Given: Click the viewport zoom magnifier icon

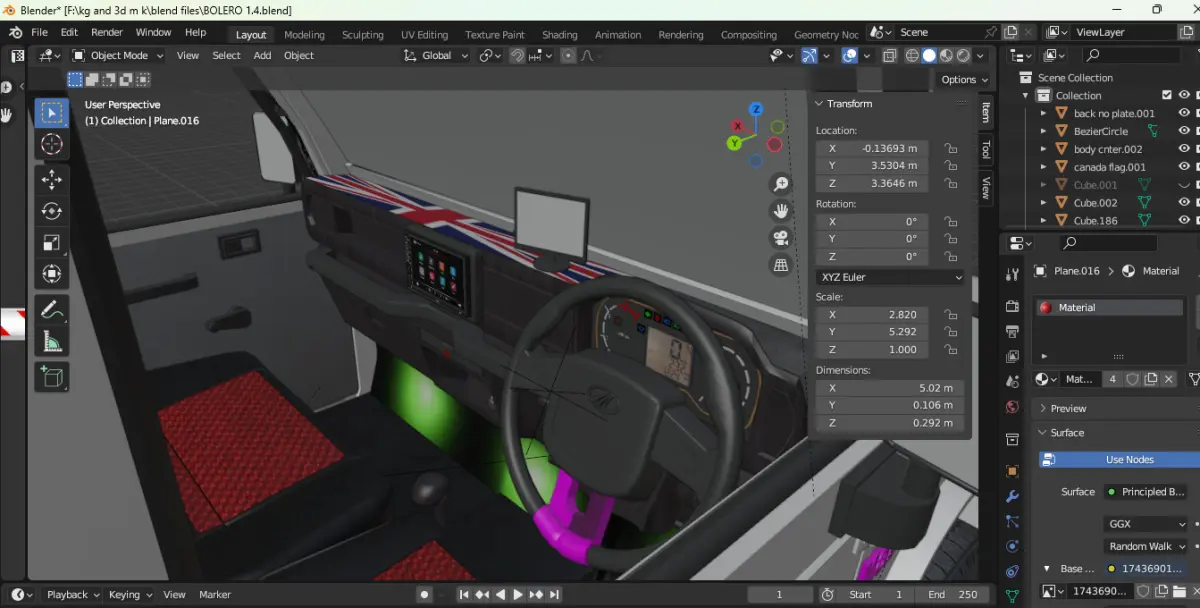Looking at the screenshot, I should point(781,184).
